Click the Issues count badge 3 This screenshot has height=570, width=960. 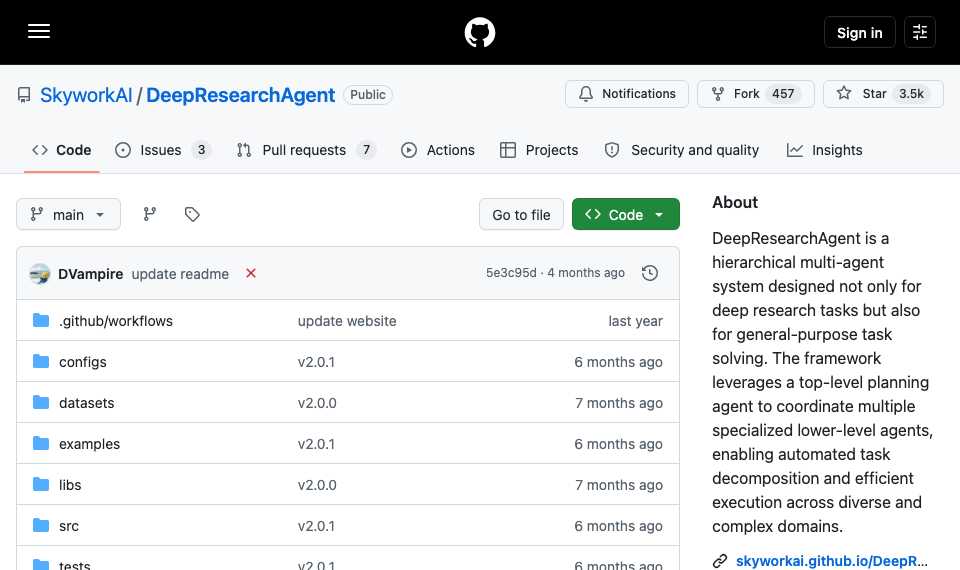coord(201,150)
